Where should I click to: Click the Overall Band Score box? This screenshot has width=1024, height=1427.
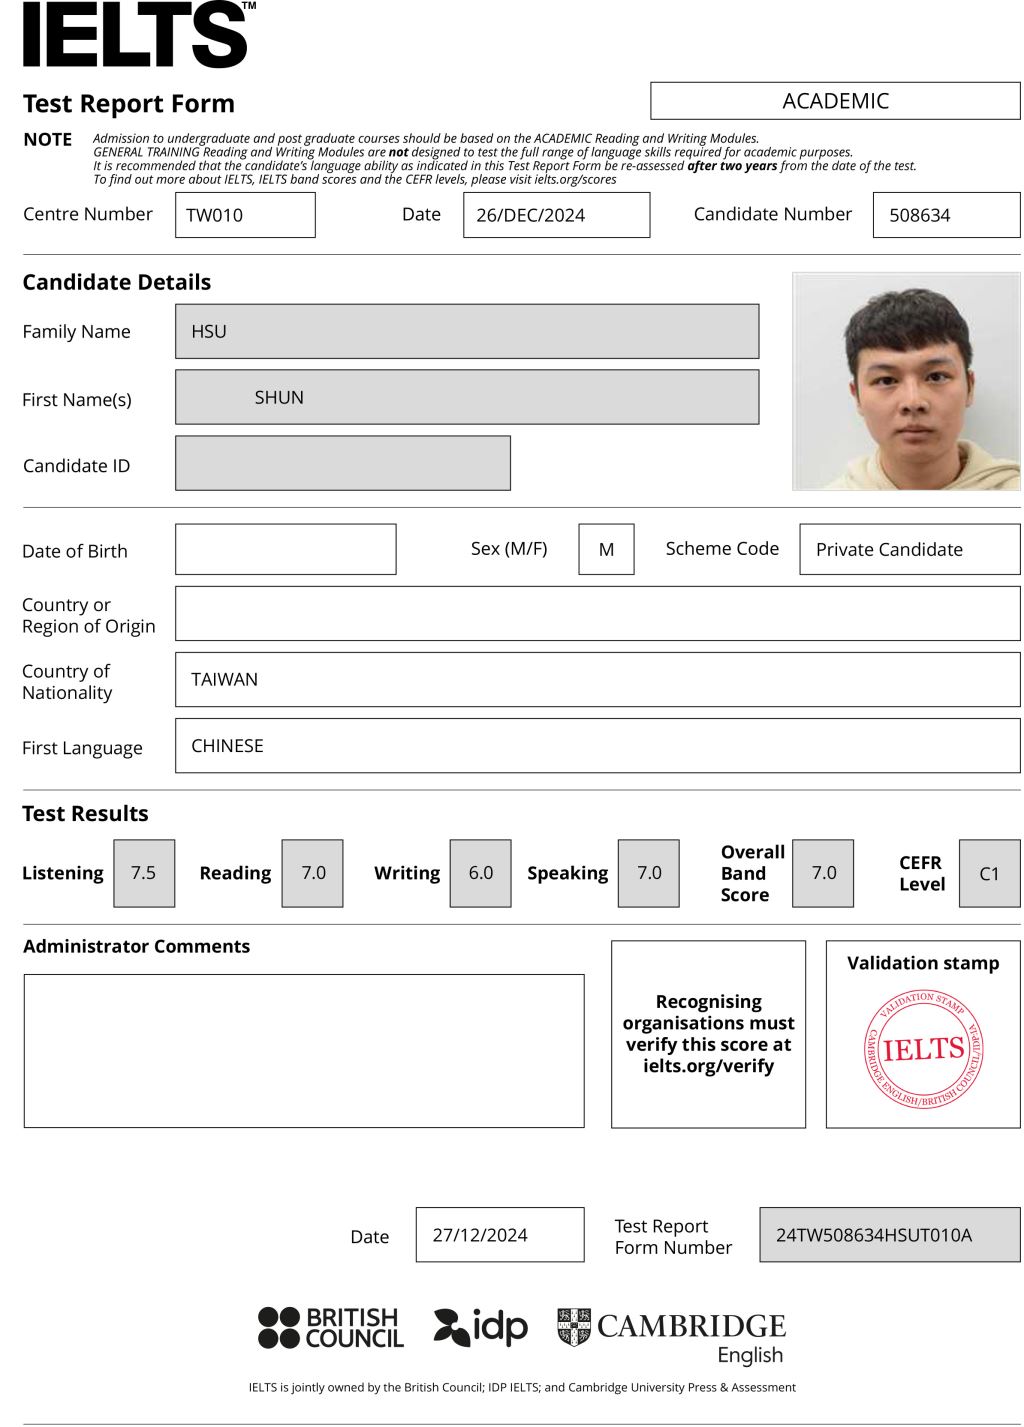(x=823, y=873)
